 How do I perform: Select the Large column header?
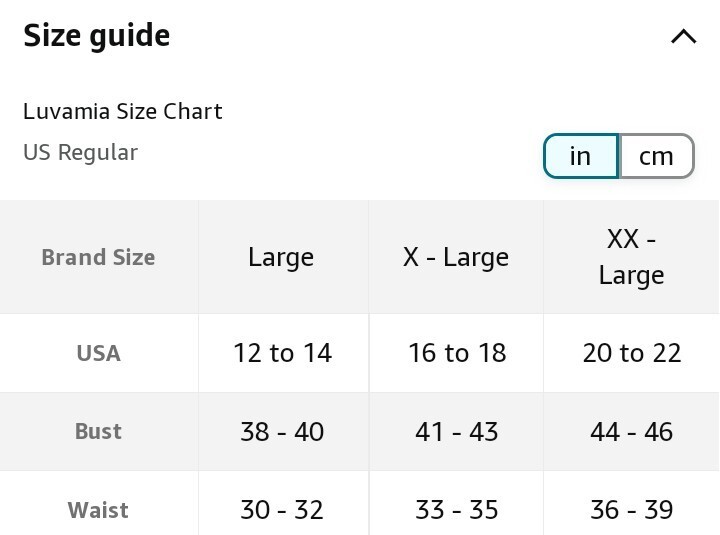(x=281, y=257)
